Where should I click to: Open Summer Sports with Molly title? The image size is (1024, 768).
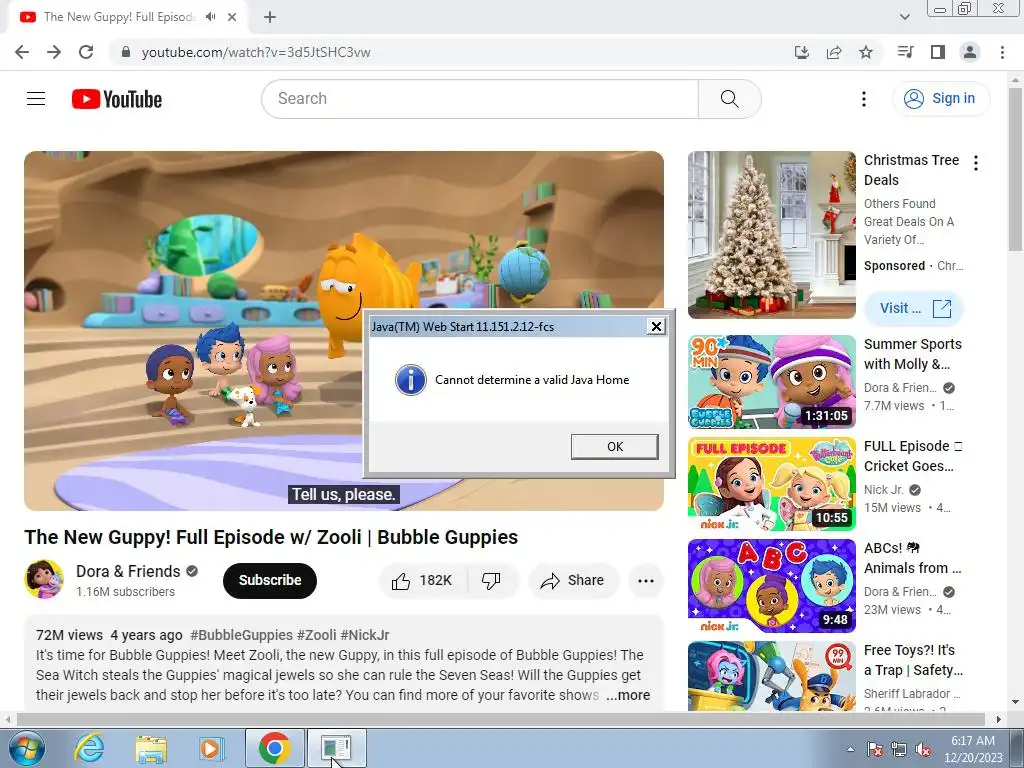coord(912,354)
